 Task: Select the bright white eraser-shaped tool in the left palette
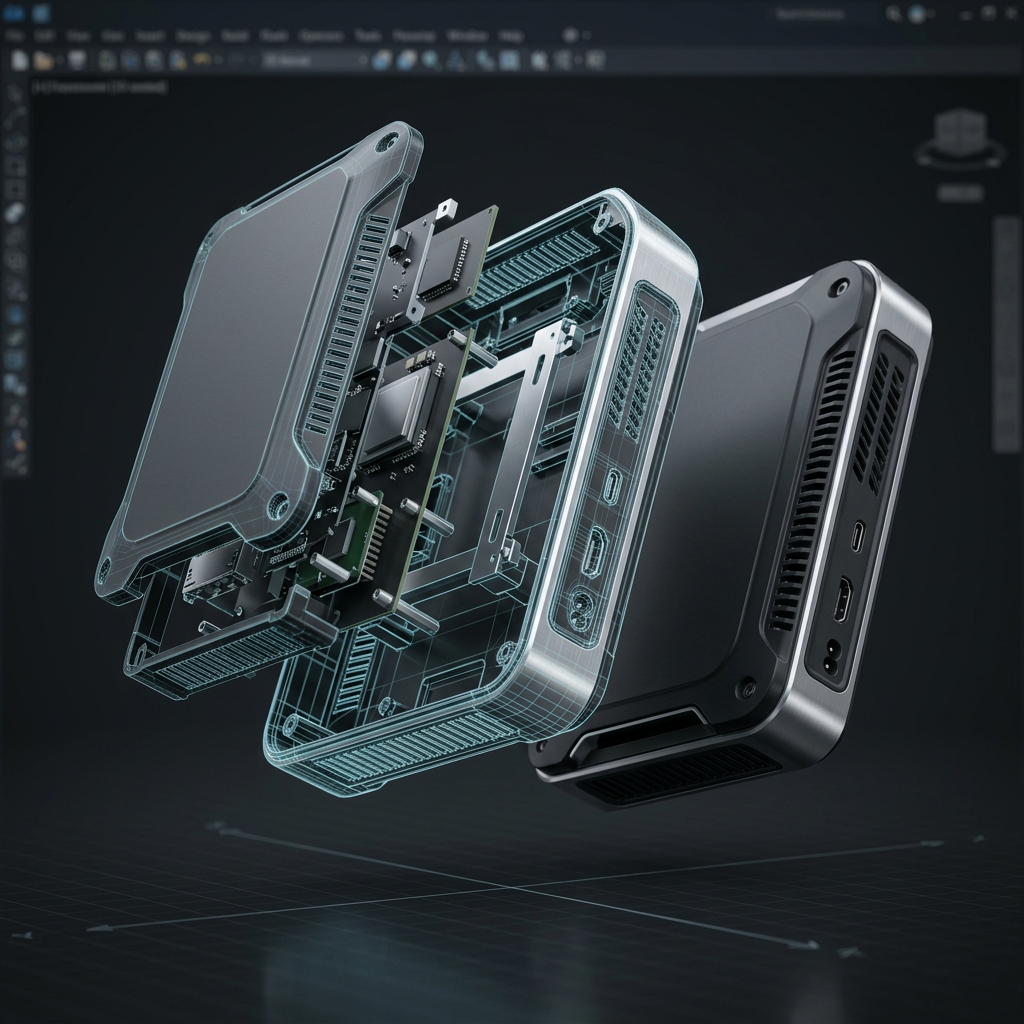coord(14,212)
